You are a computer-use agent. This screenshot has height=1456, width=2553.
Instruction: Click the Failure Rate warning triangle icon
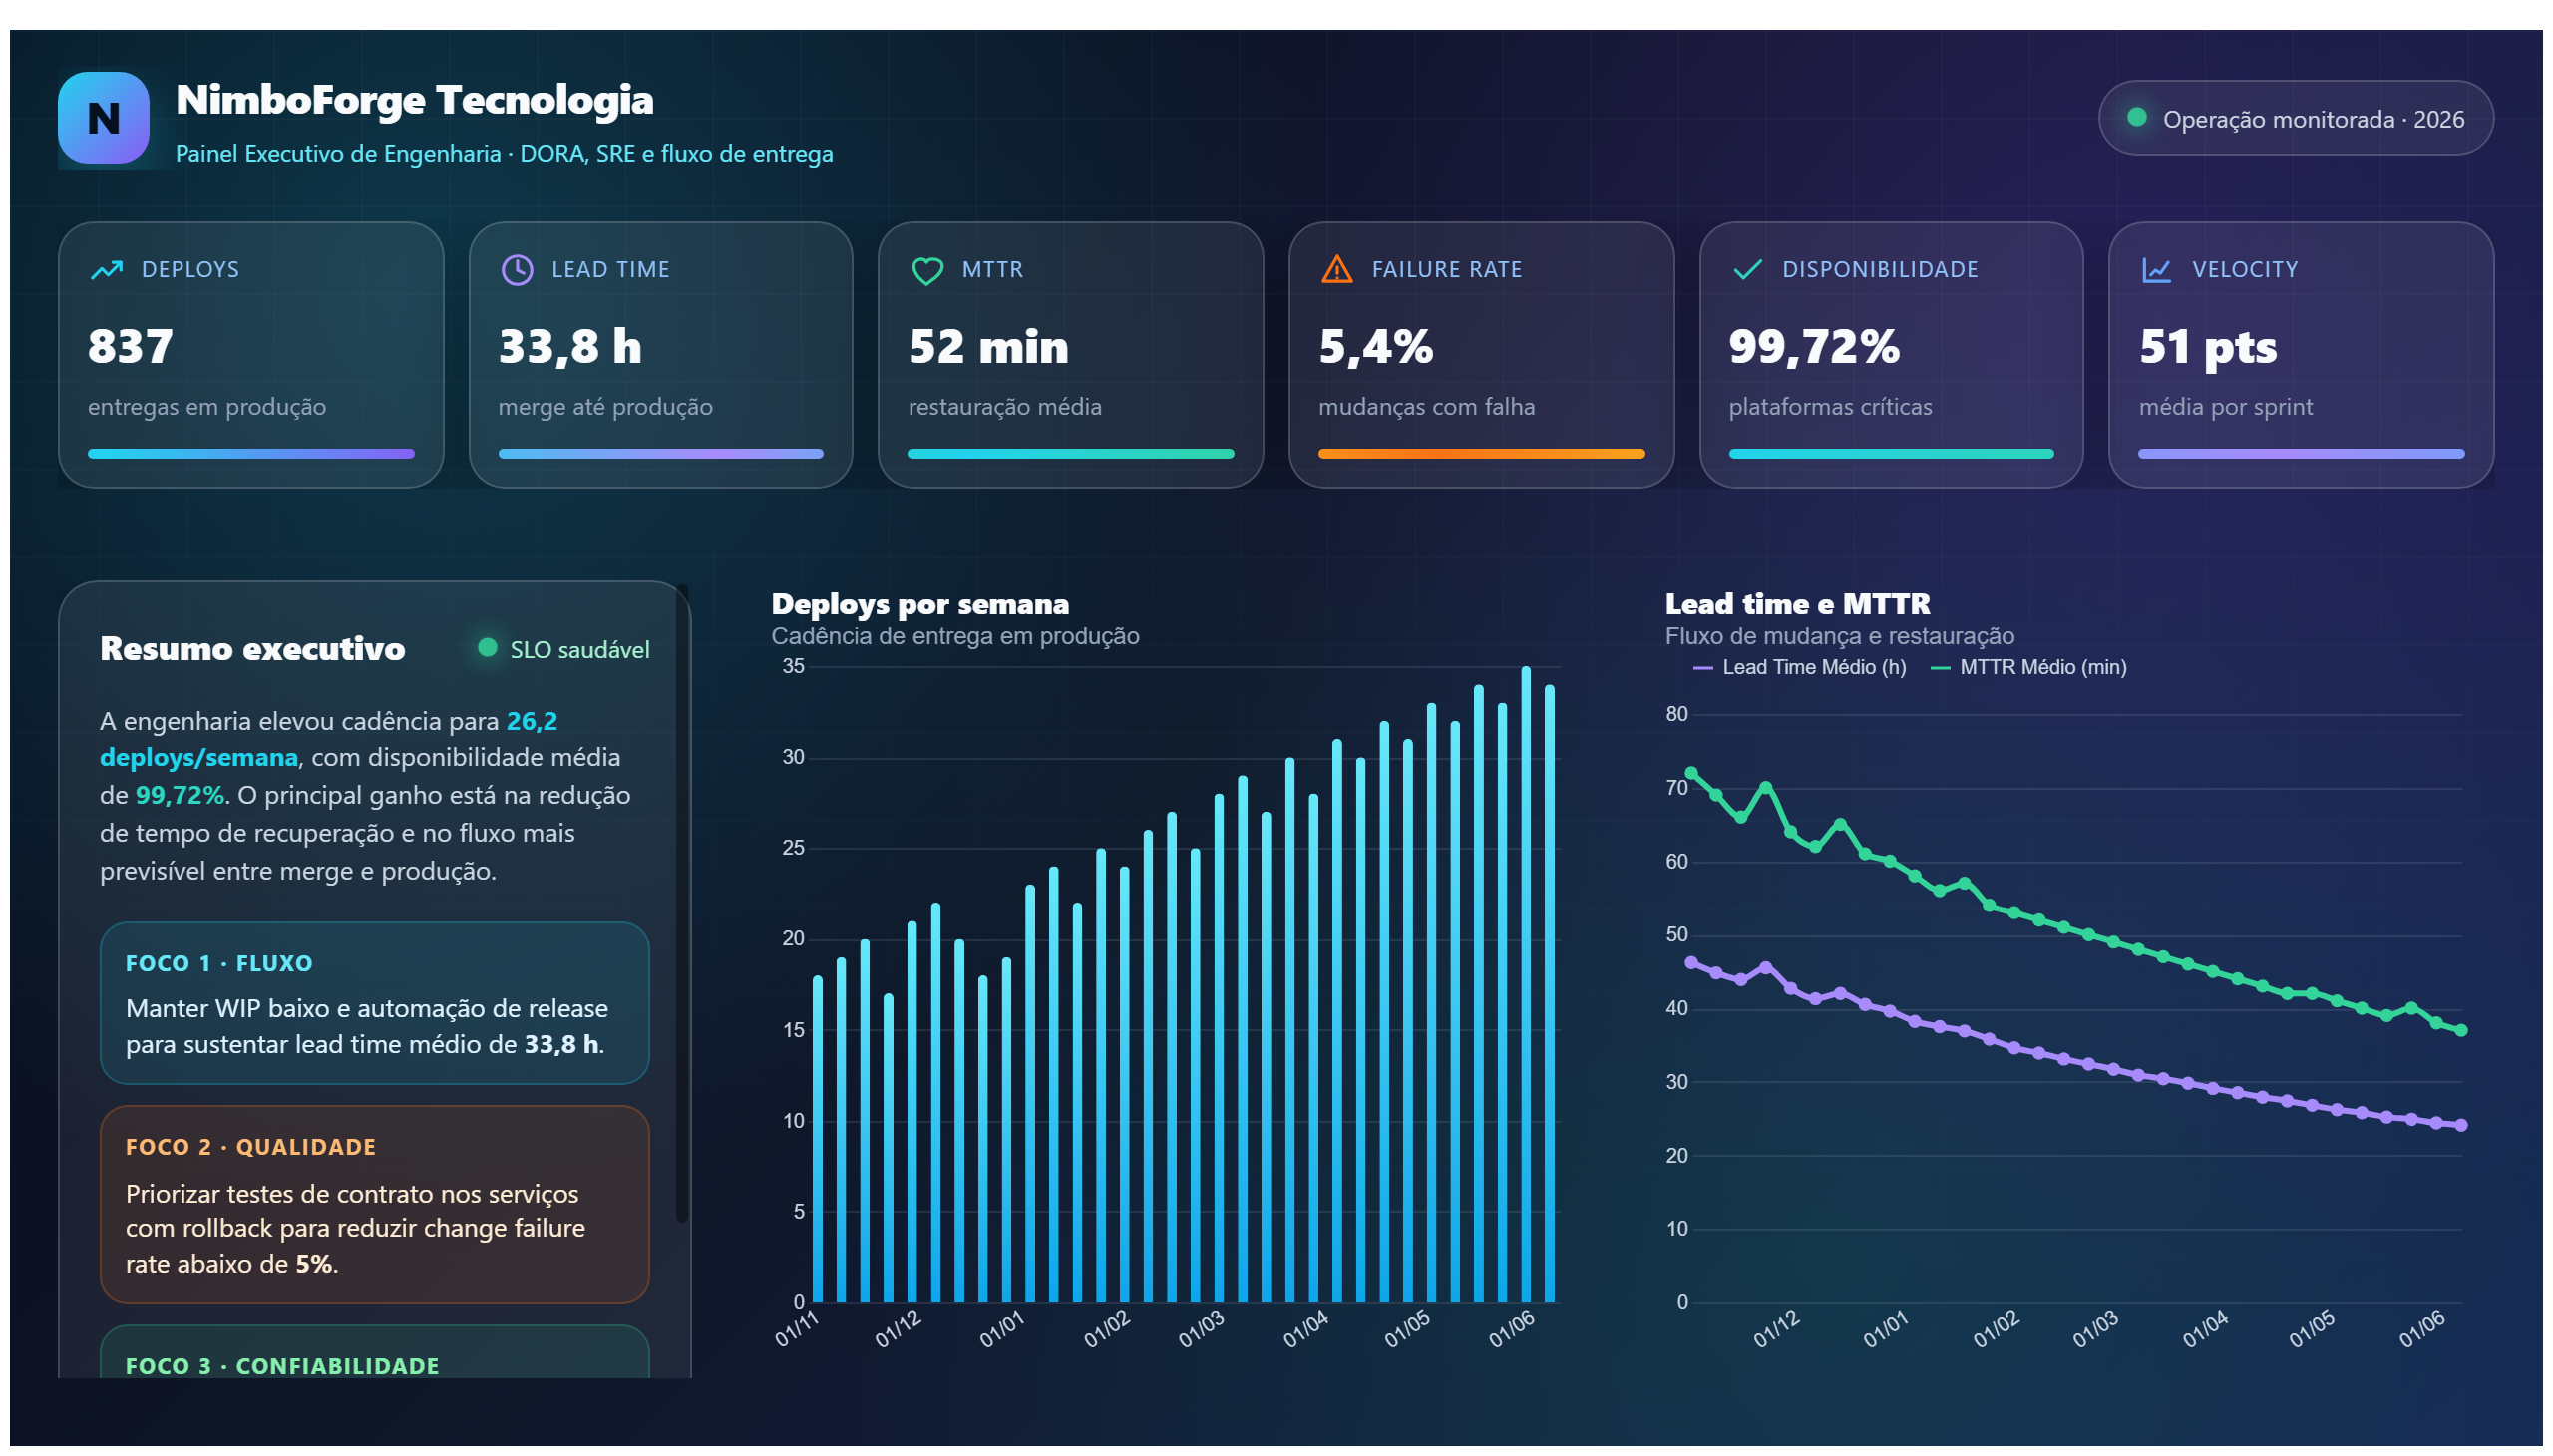(x=1337, y=270)
